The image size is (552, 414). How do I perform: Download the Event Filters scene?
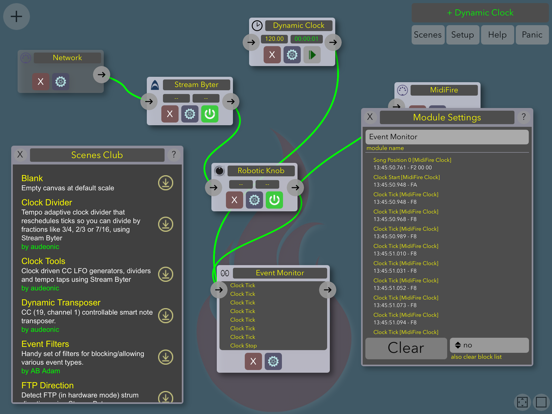165,357
